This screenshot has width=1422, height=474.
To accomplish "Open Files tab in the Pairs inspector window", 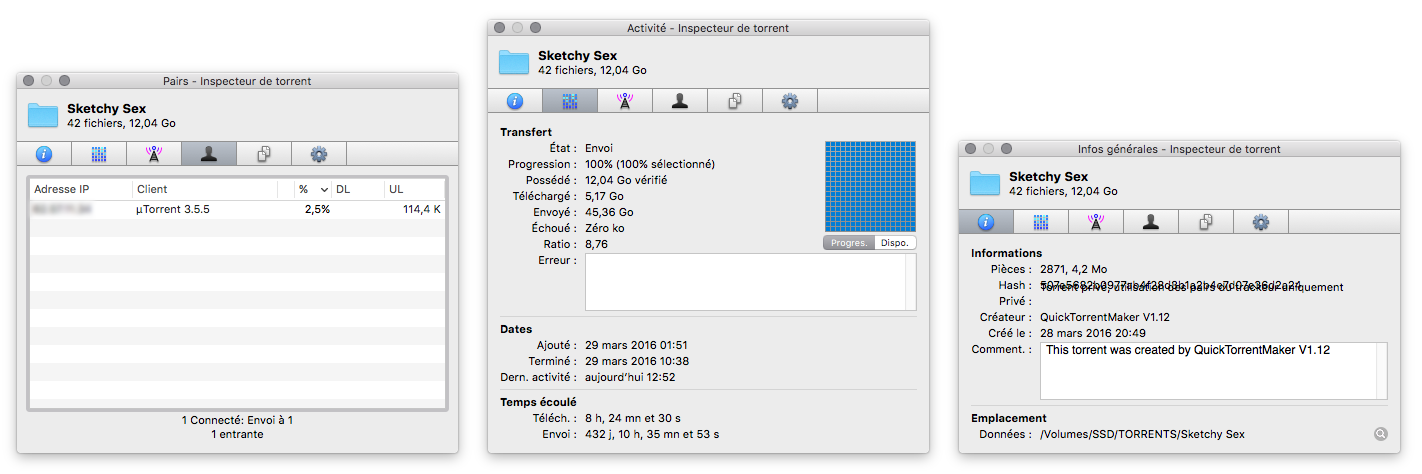I will coord(264,154).
